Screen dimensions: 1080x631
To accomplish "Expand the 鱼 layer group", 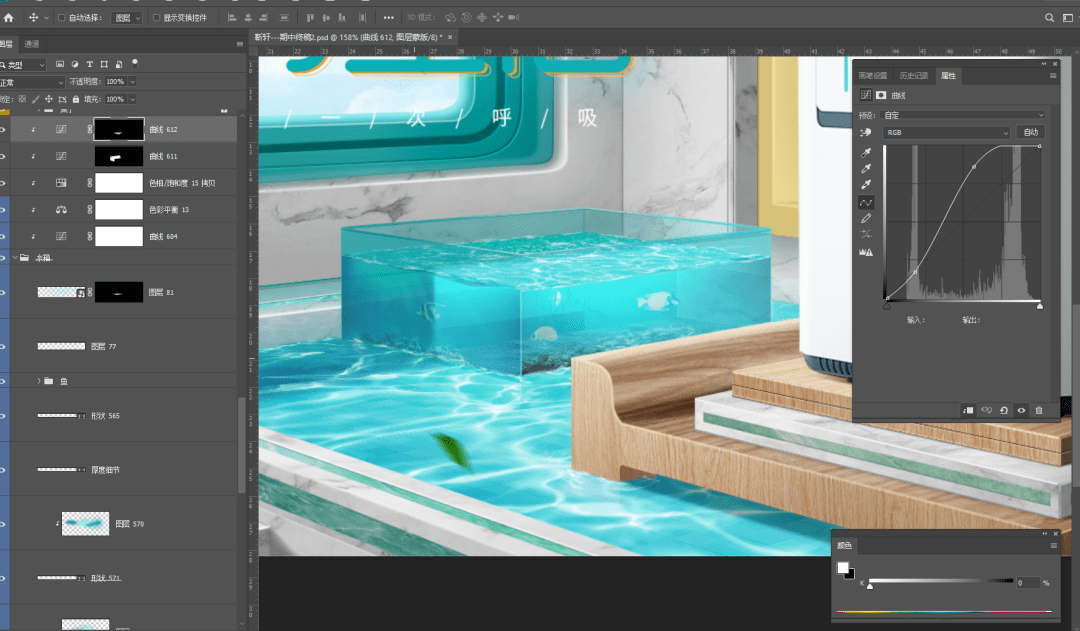I will [39, 381].
